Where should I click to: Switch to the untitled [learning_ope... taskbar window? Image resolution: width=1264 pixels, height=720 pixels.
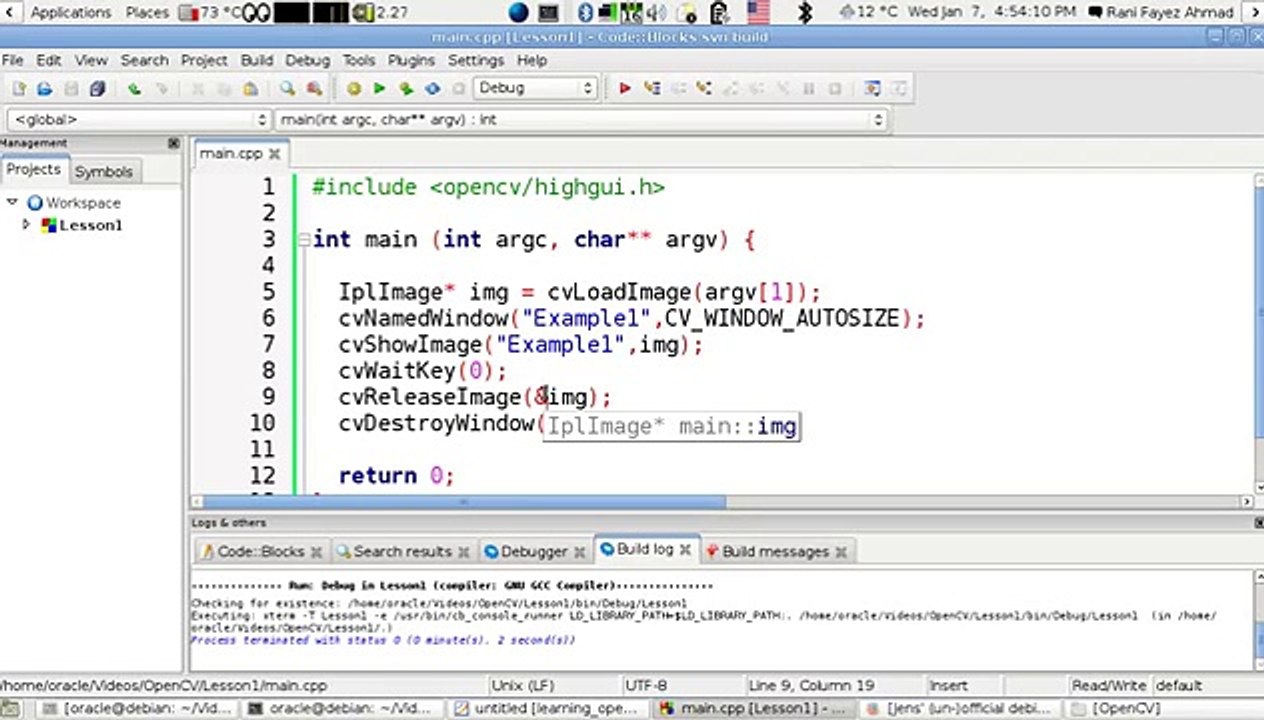[x=549, y=708]
